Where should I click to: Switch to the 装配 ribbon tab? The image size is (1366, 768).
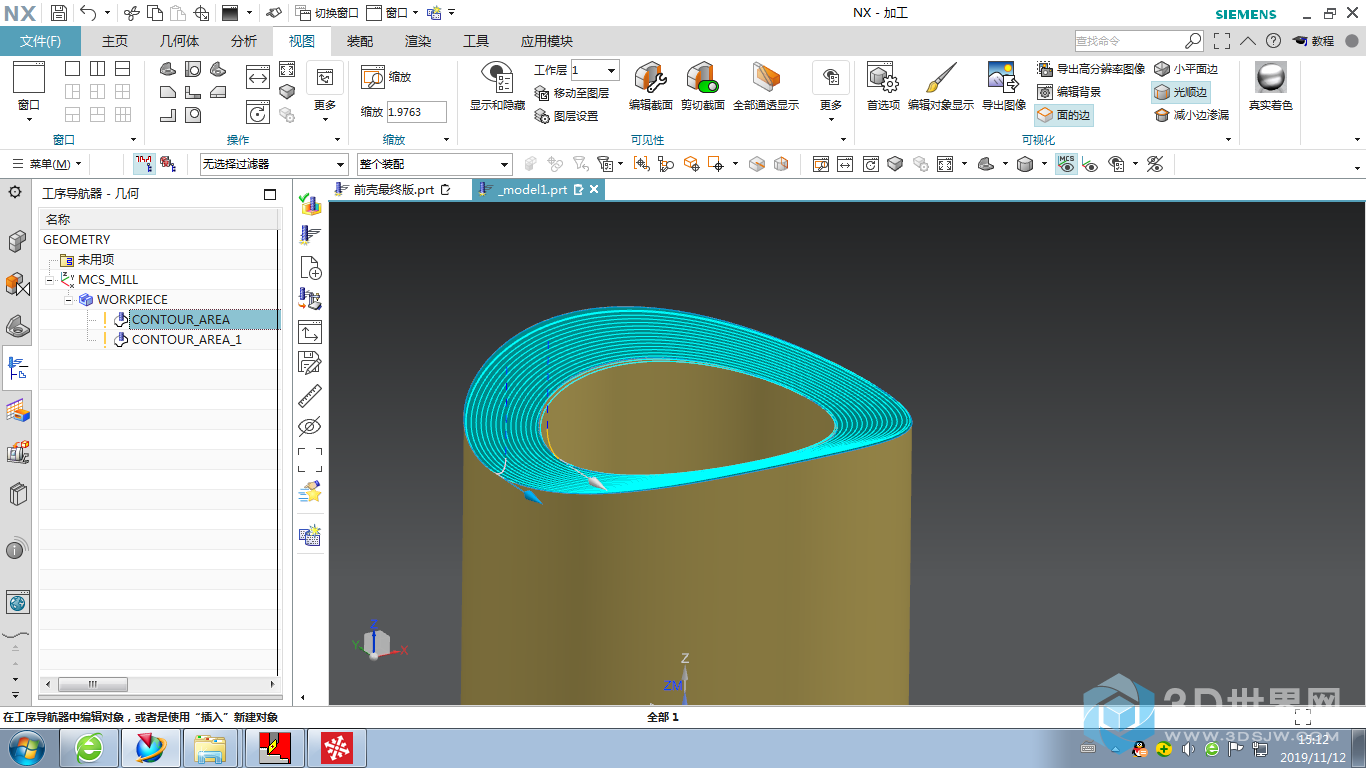(x=360, y=41)
